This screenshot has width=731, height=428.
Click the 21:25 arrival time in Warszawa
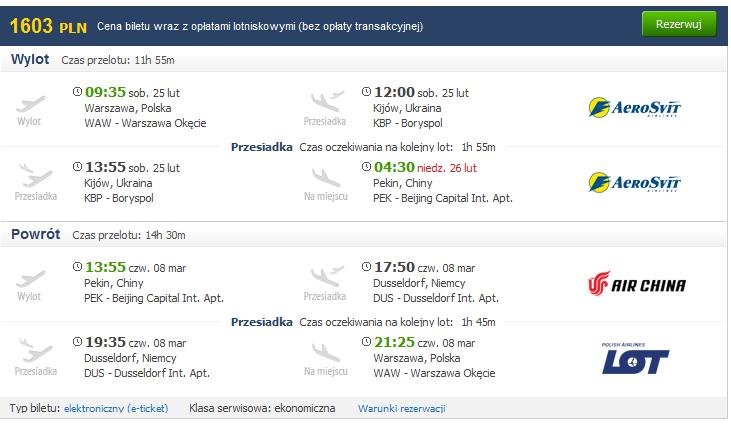pyautogui.click(x=394, y=342)
